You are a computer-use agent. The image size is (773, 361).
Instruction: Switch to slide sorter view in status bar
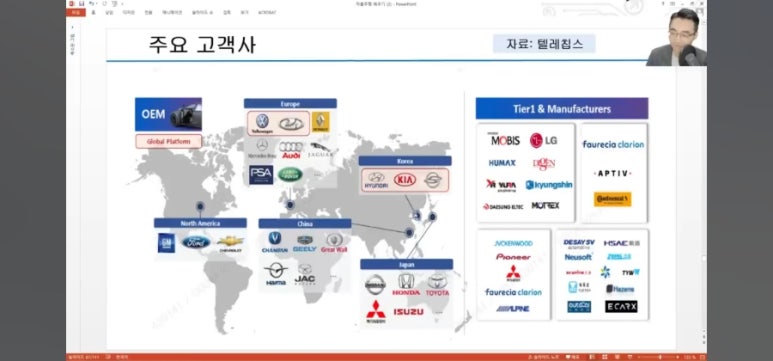(605, 357)
